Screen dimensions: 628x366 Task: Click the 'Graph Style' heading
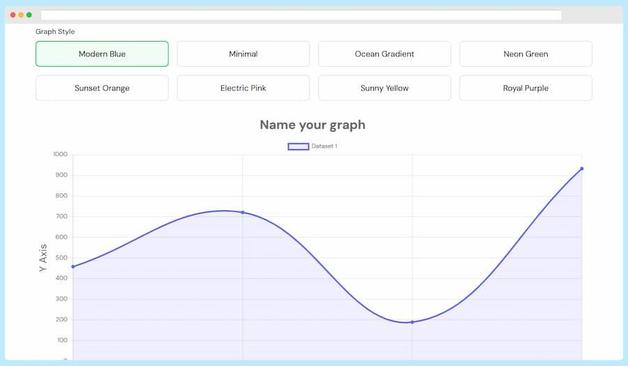[x=55, y=31]
